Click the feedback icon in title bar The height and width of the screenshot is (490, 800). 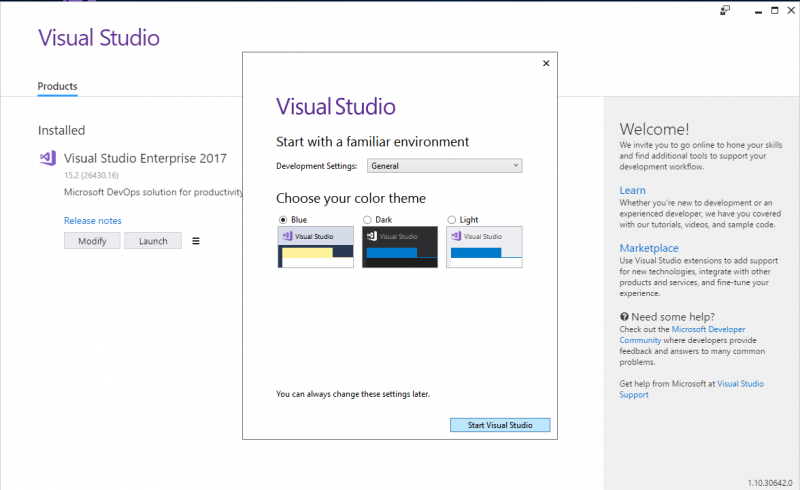point(724,10)
